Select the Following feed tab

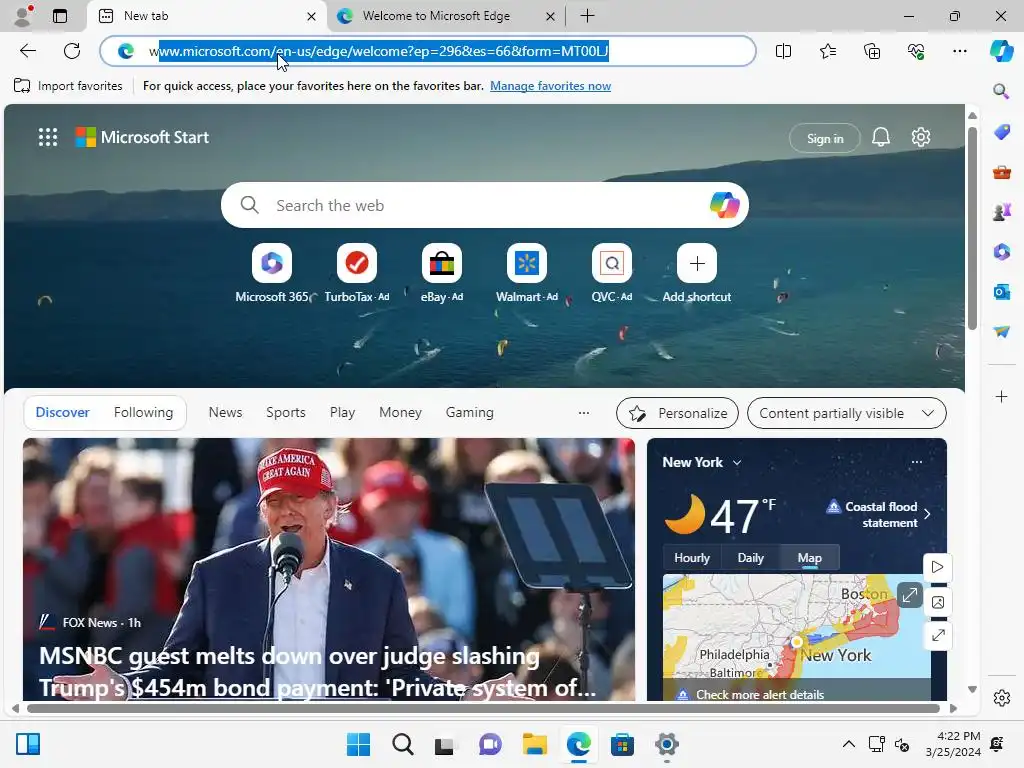pos(143,413)
